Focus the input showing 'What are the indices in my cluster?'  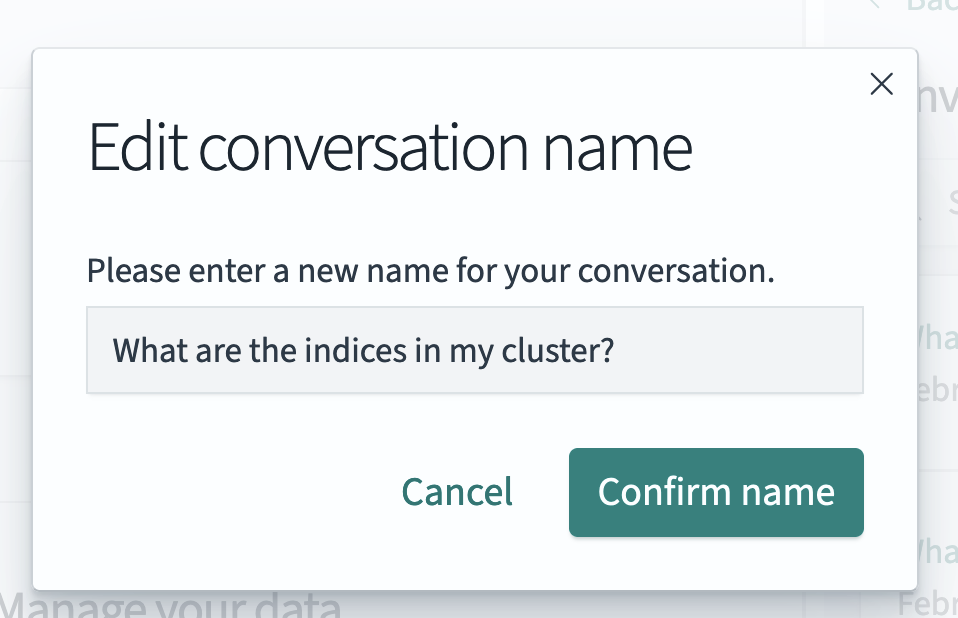point(474,351)
